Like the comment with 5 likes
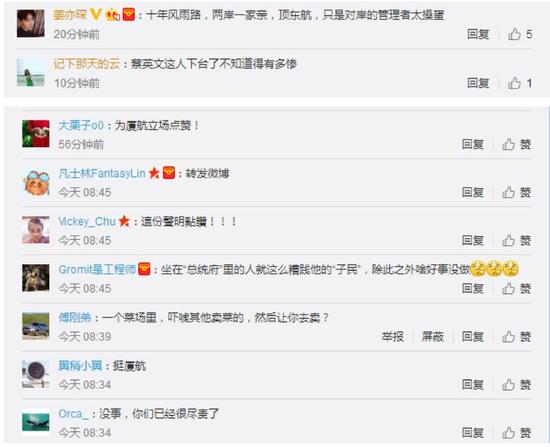This screenshot has width=550, height=447. [520, 34]
